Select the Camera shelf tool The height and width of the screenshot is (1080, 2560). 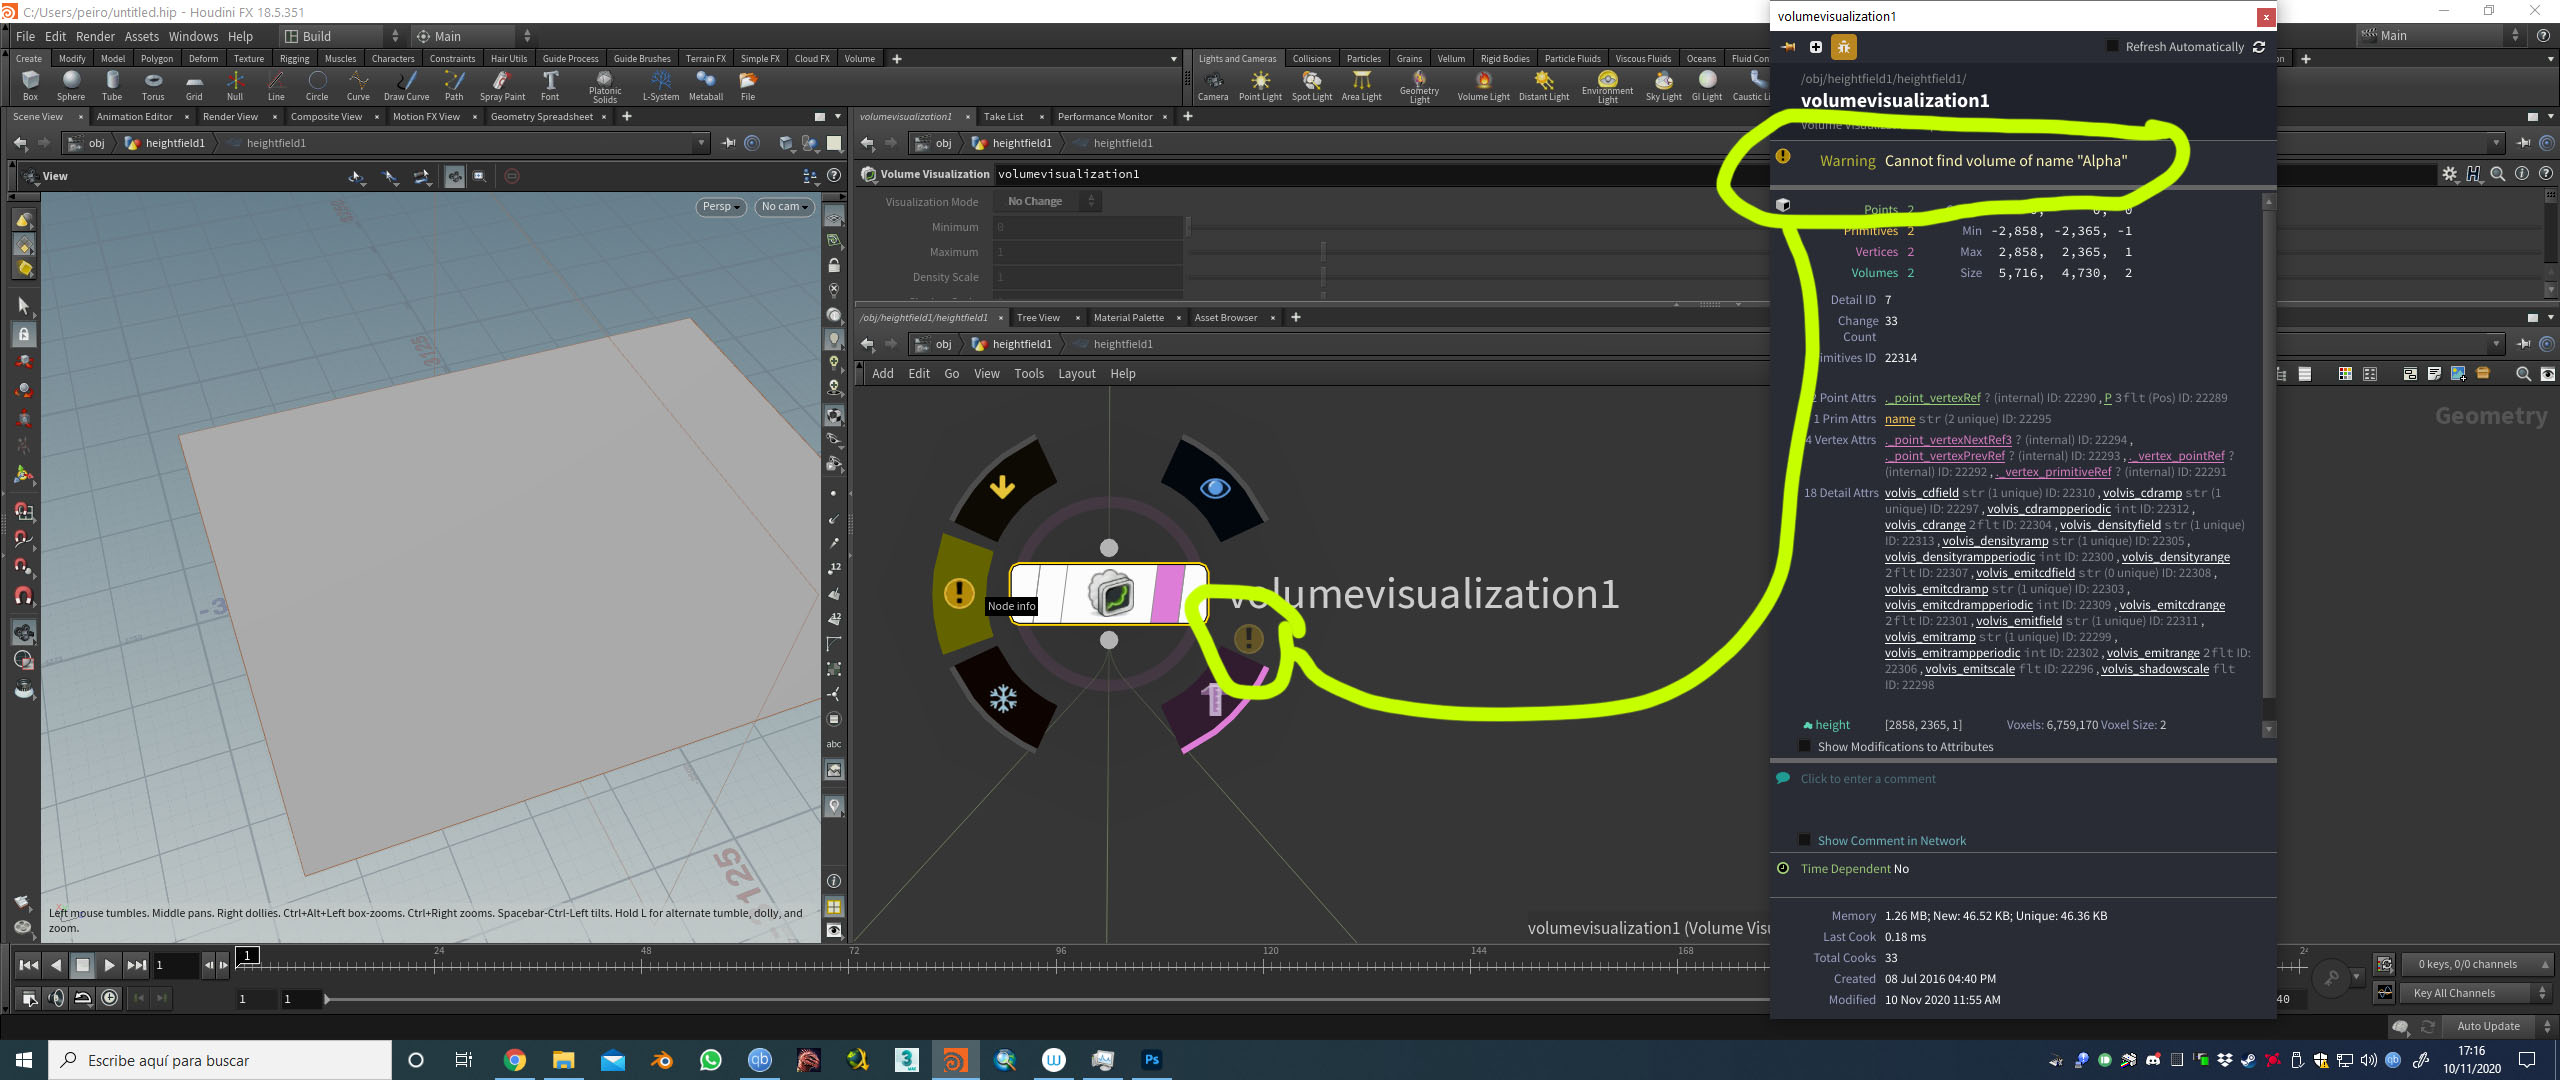[1212, 85]
